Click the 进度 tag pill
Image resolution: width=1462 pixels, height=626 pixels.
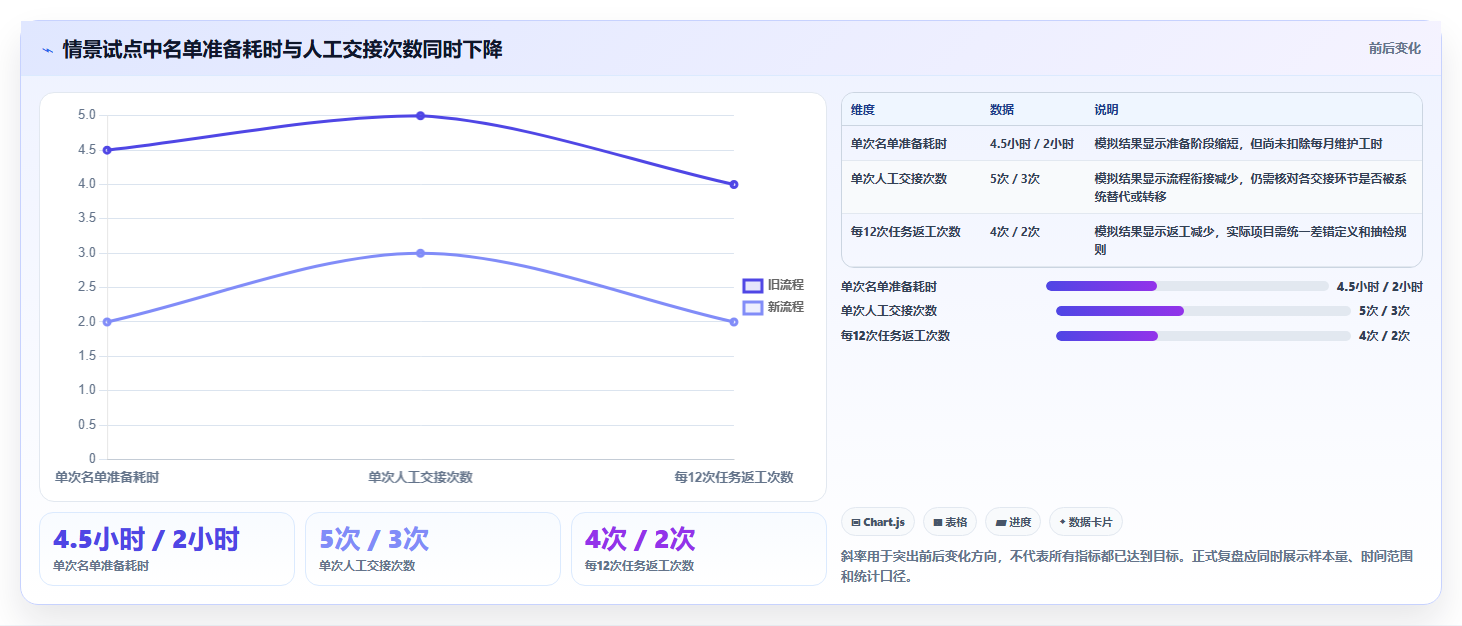(x=1013, y=522)
